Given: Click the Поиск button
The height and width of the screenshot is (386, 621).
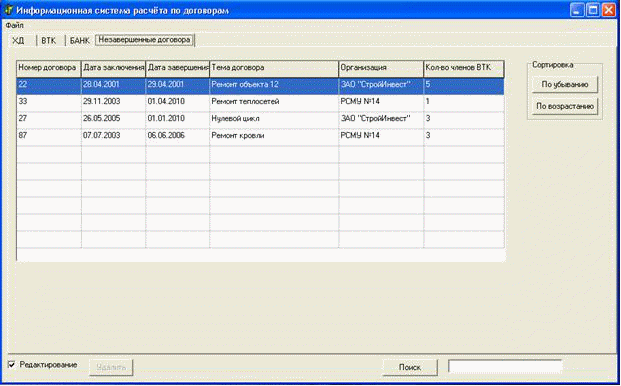Looking at the screenshot, I should 410,367.
